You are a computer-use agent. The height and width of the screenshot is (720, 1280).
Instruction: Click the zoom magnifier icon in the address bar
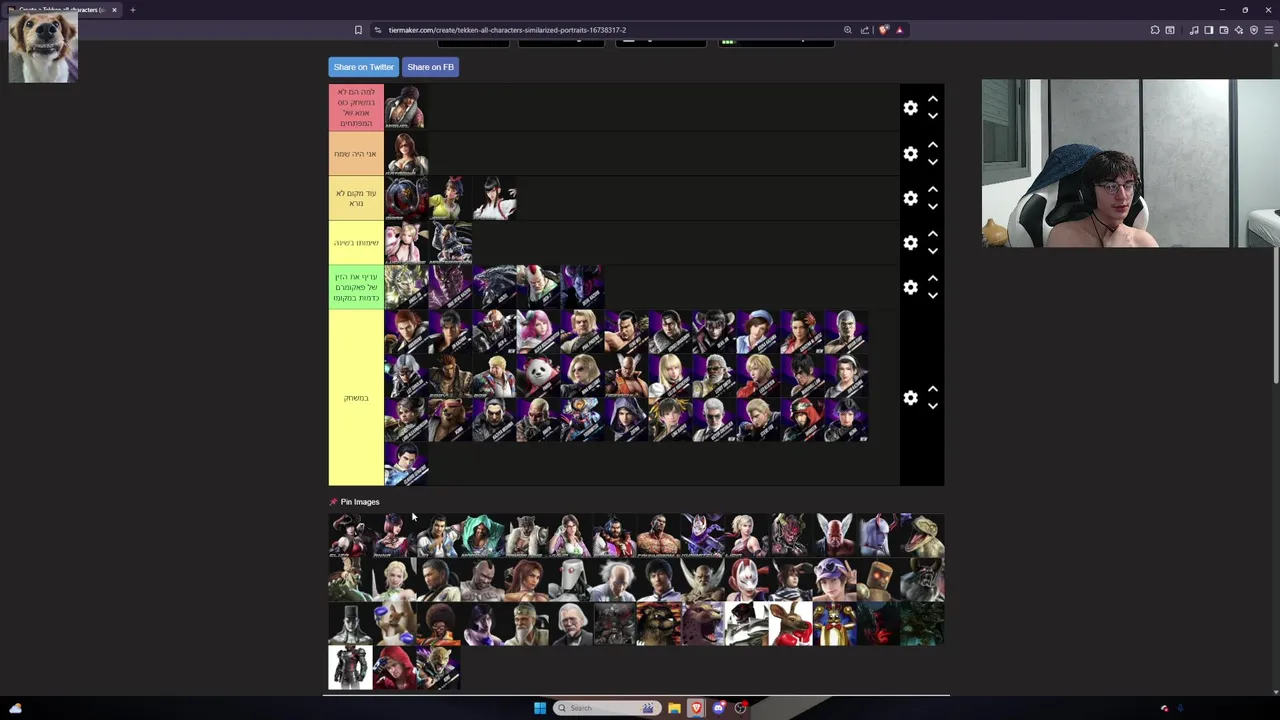pos(848,30)
